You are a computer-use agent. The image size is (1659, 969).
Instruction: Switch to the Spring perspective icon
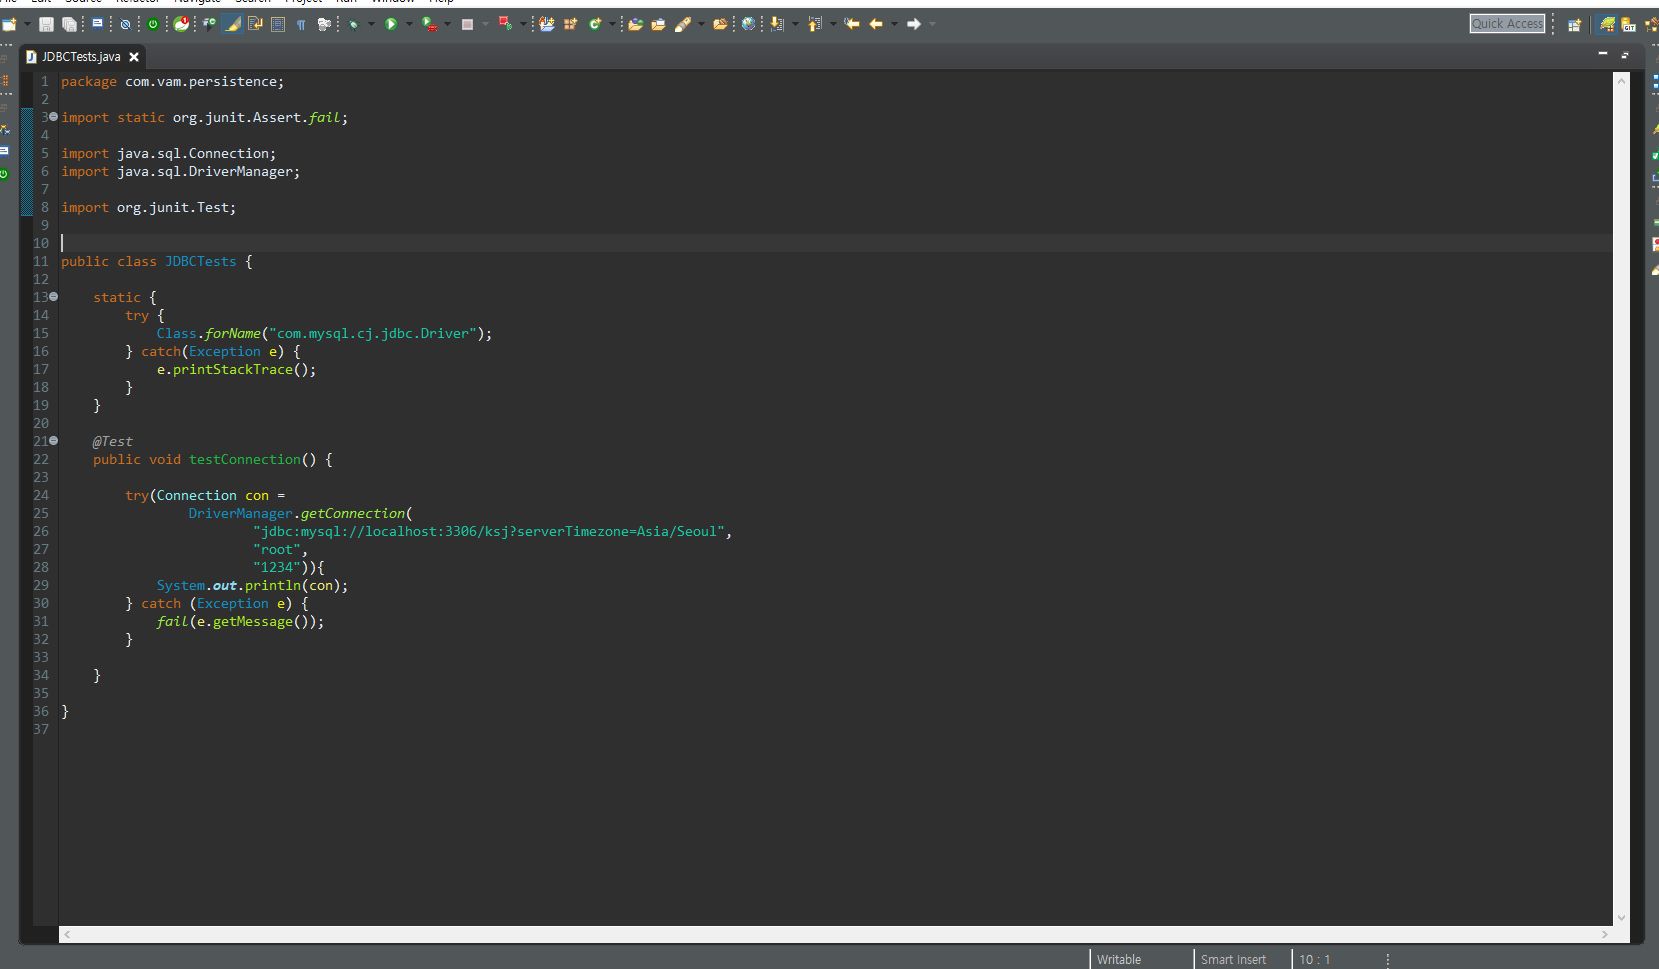click(x=1607, y=24)
